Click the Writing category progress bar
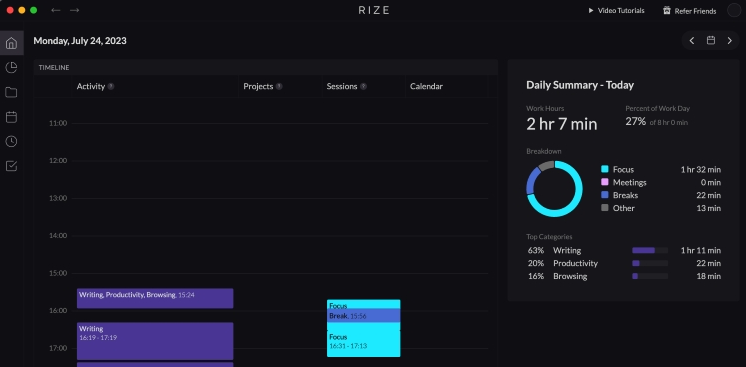This screenshot has height=367, width=746. click(x=650, y=250)
